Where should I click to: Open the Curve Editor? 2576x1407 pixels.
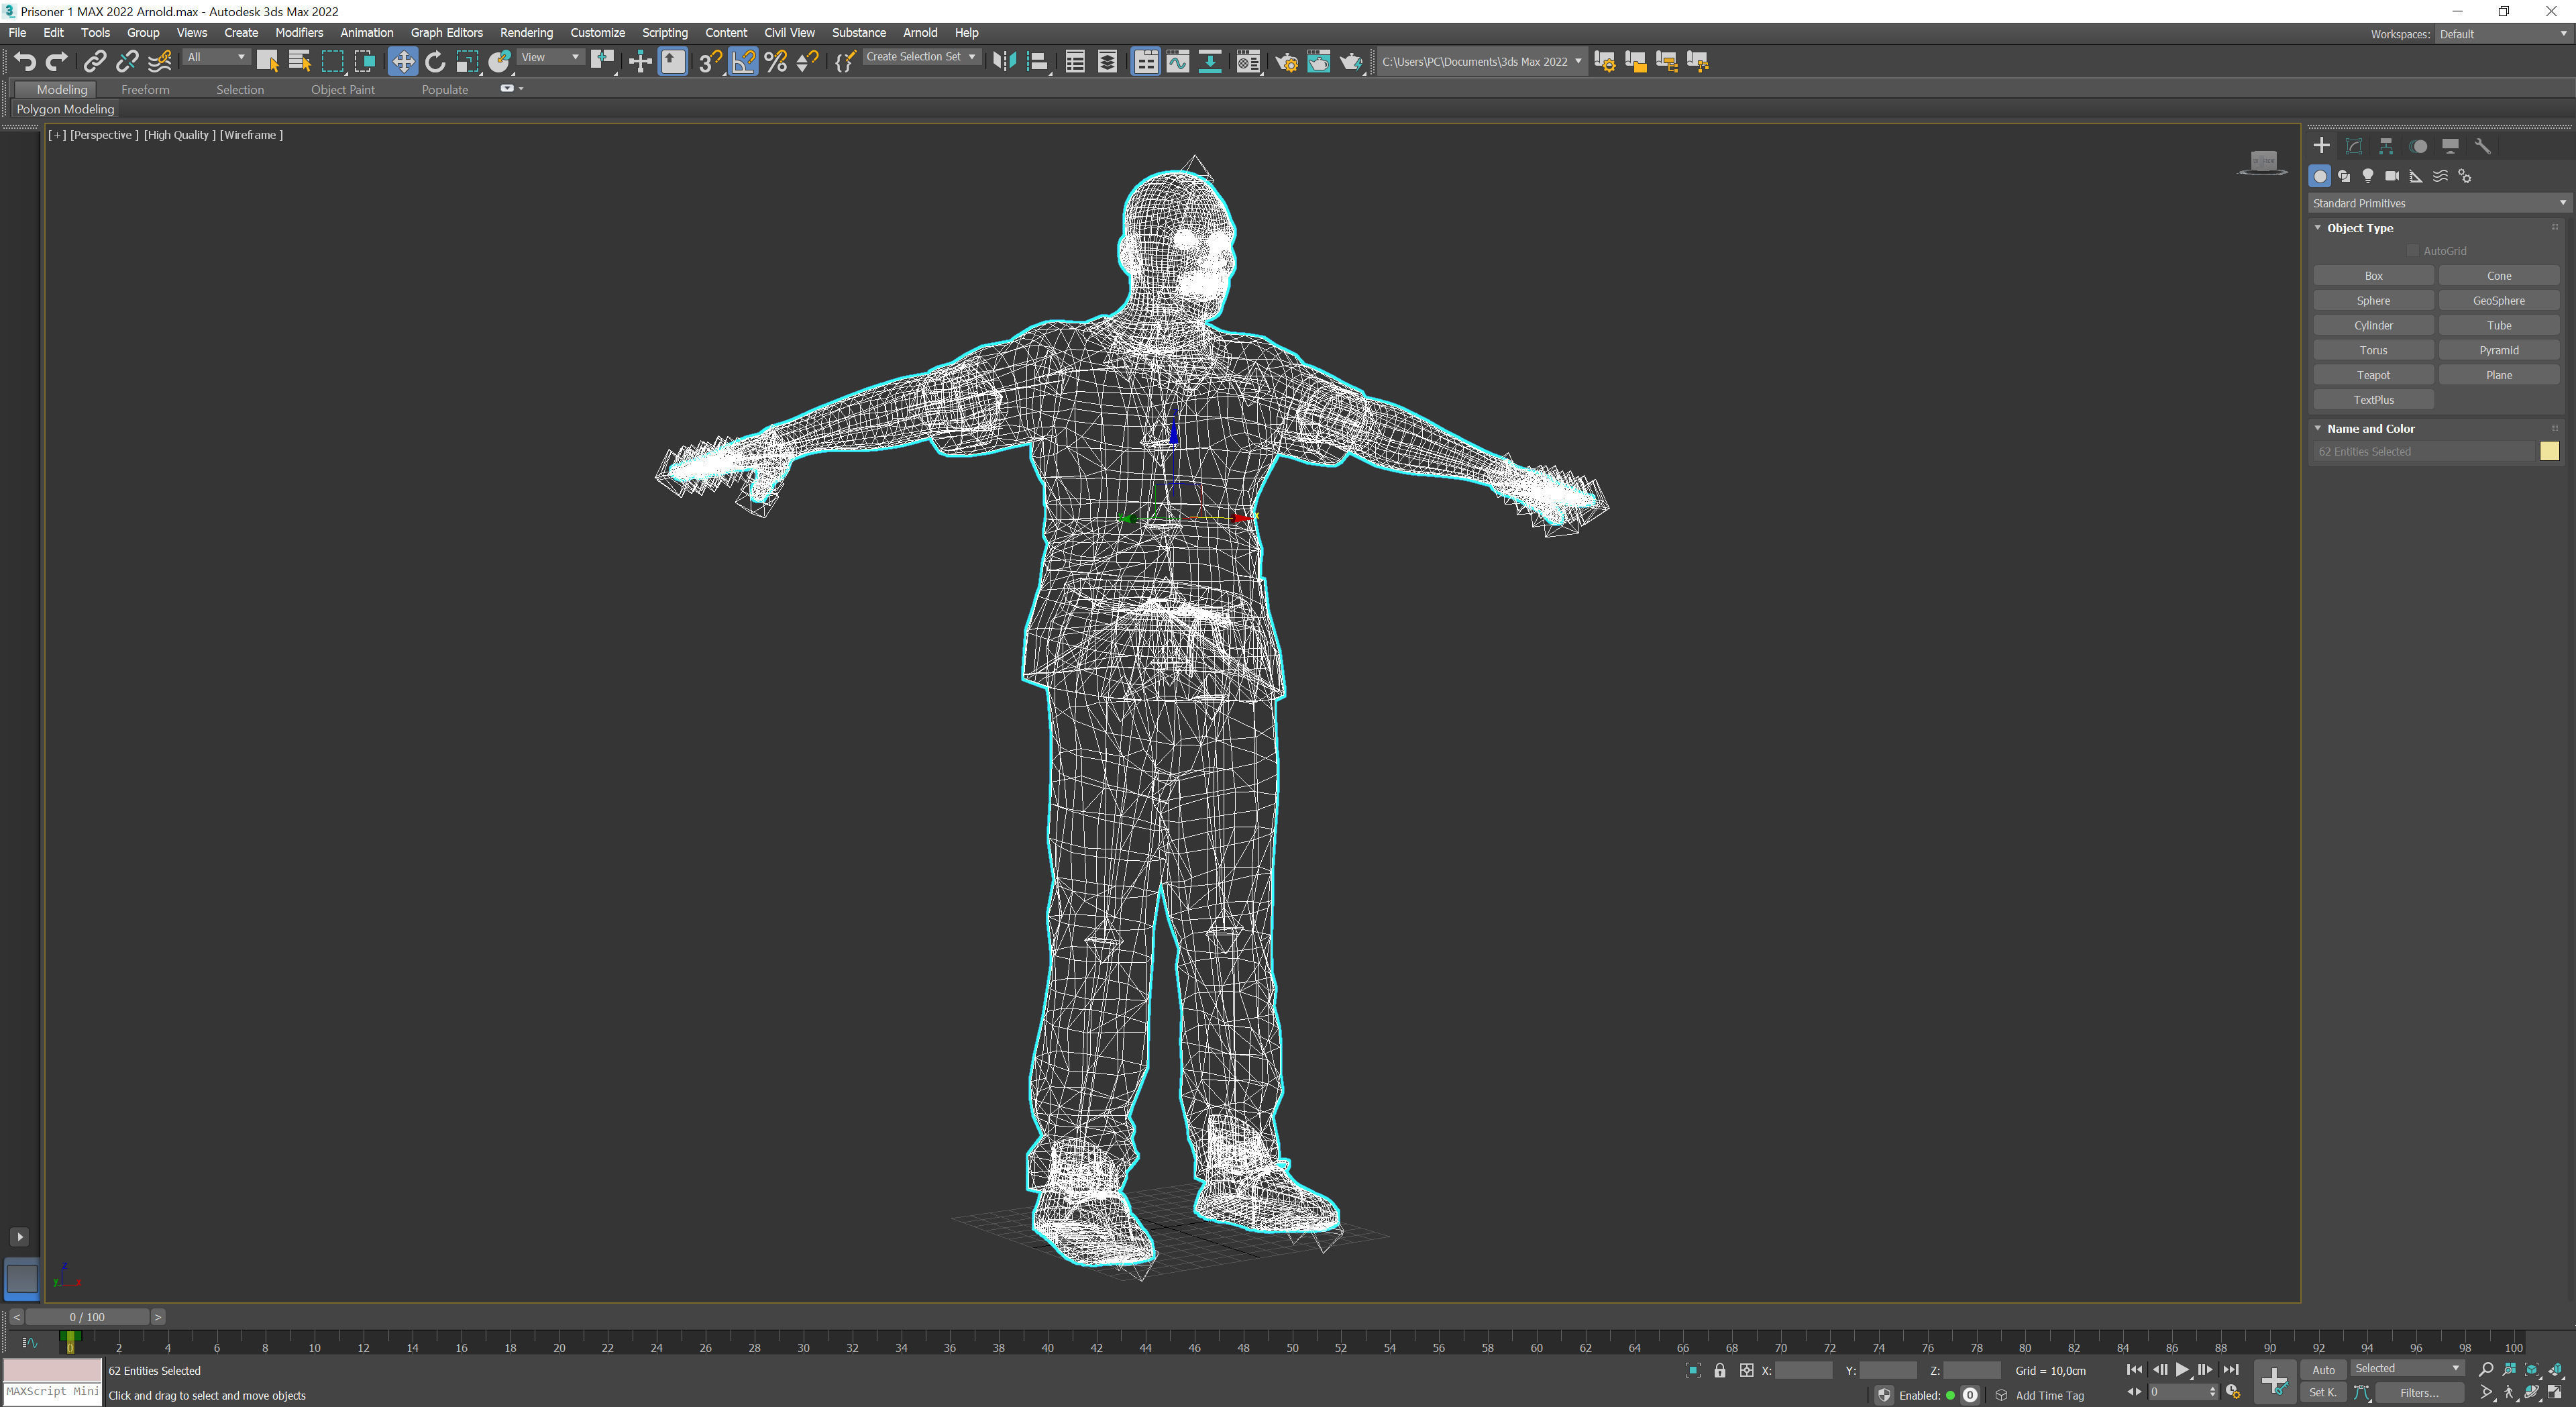coord(1178,62)
